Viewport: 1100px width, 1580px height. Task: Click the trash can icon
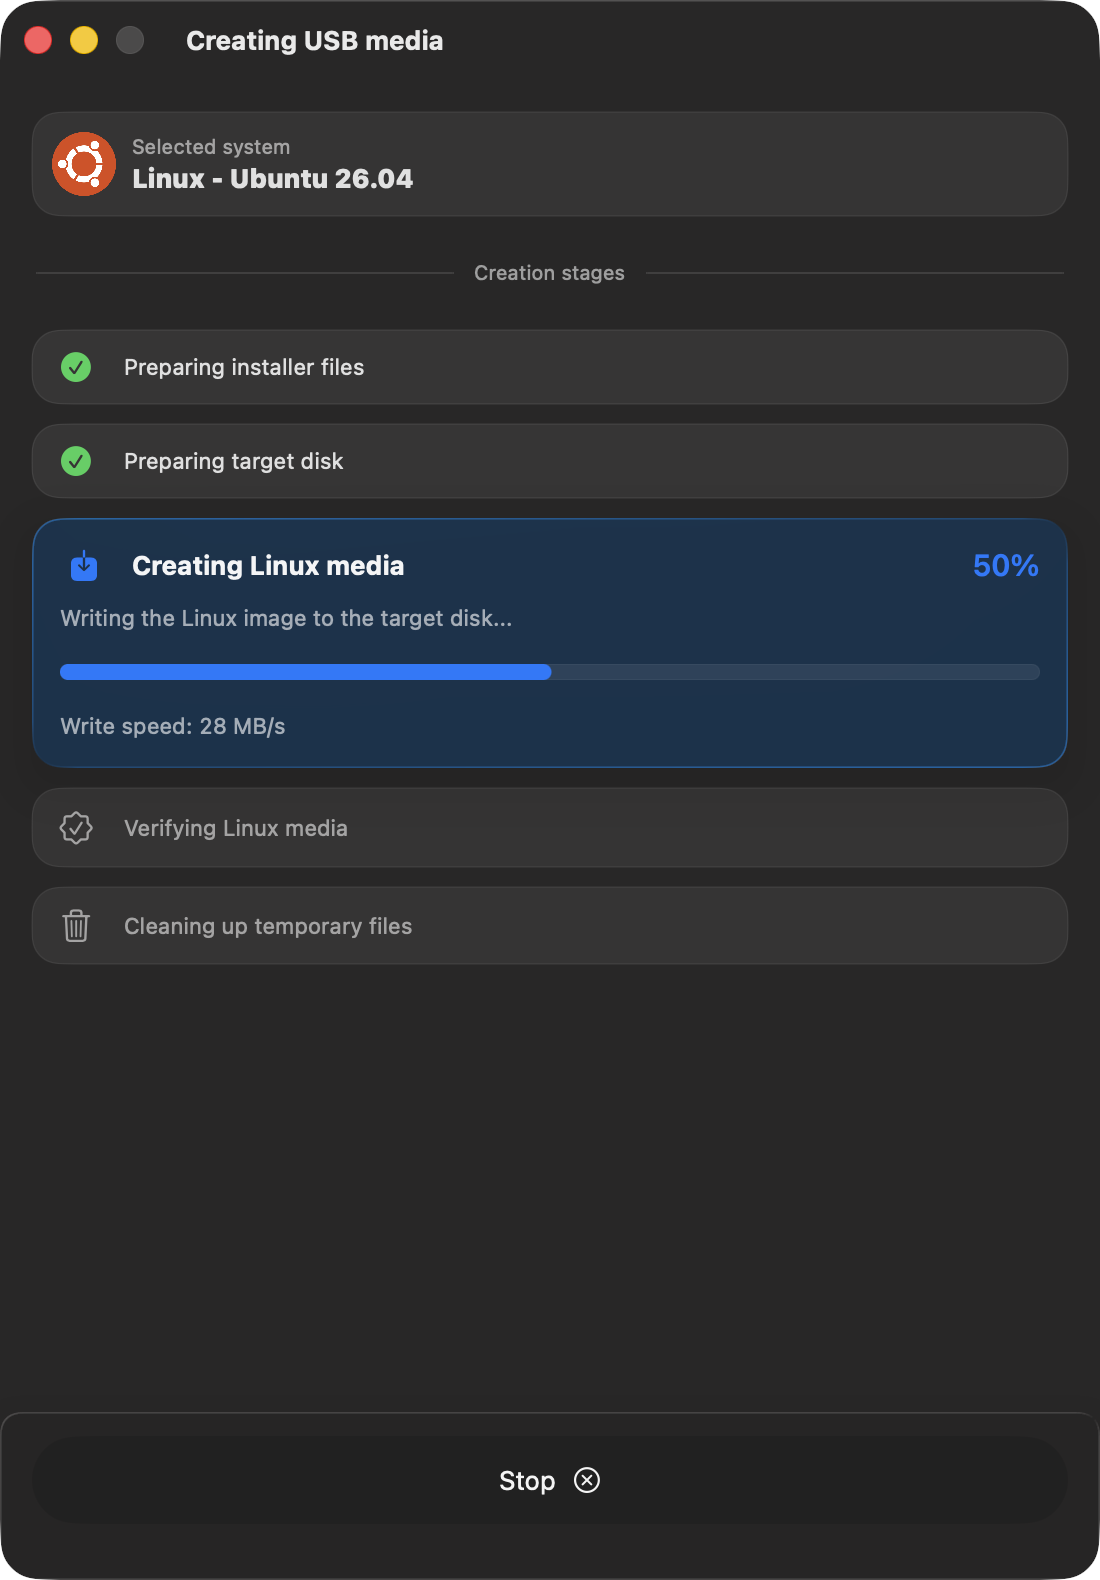[76, 926]
